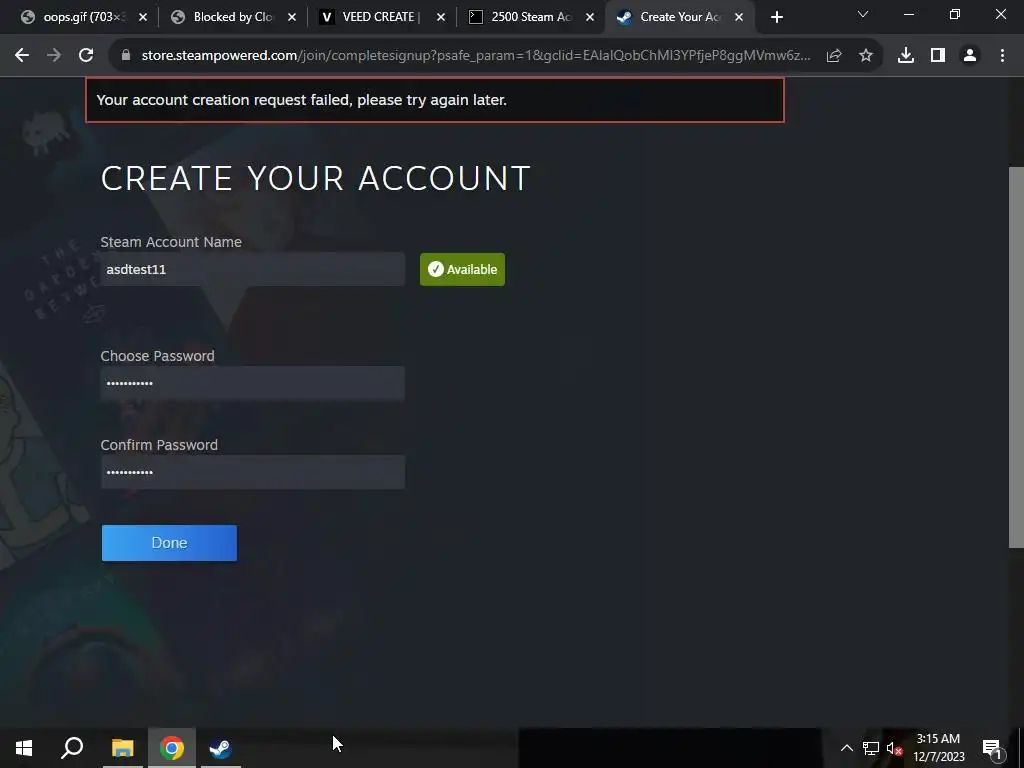Click the Choose Password field
Screen dimensions: 1024x768
[253, 383]
